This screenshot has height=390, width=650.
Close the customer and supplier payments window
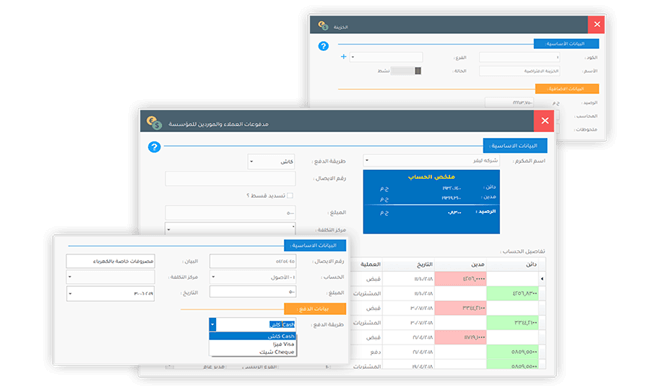(544, 121)
